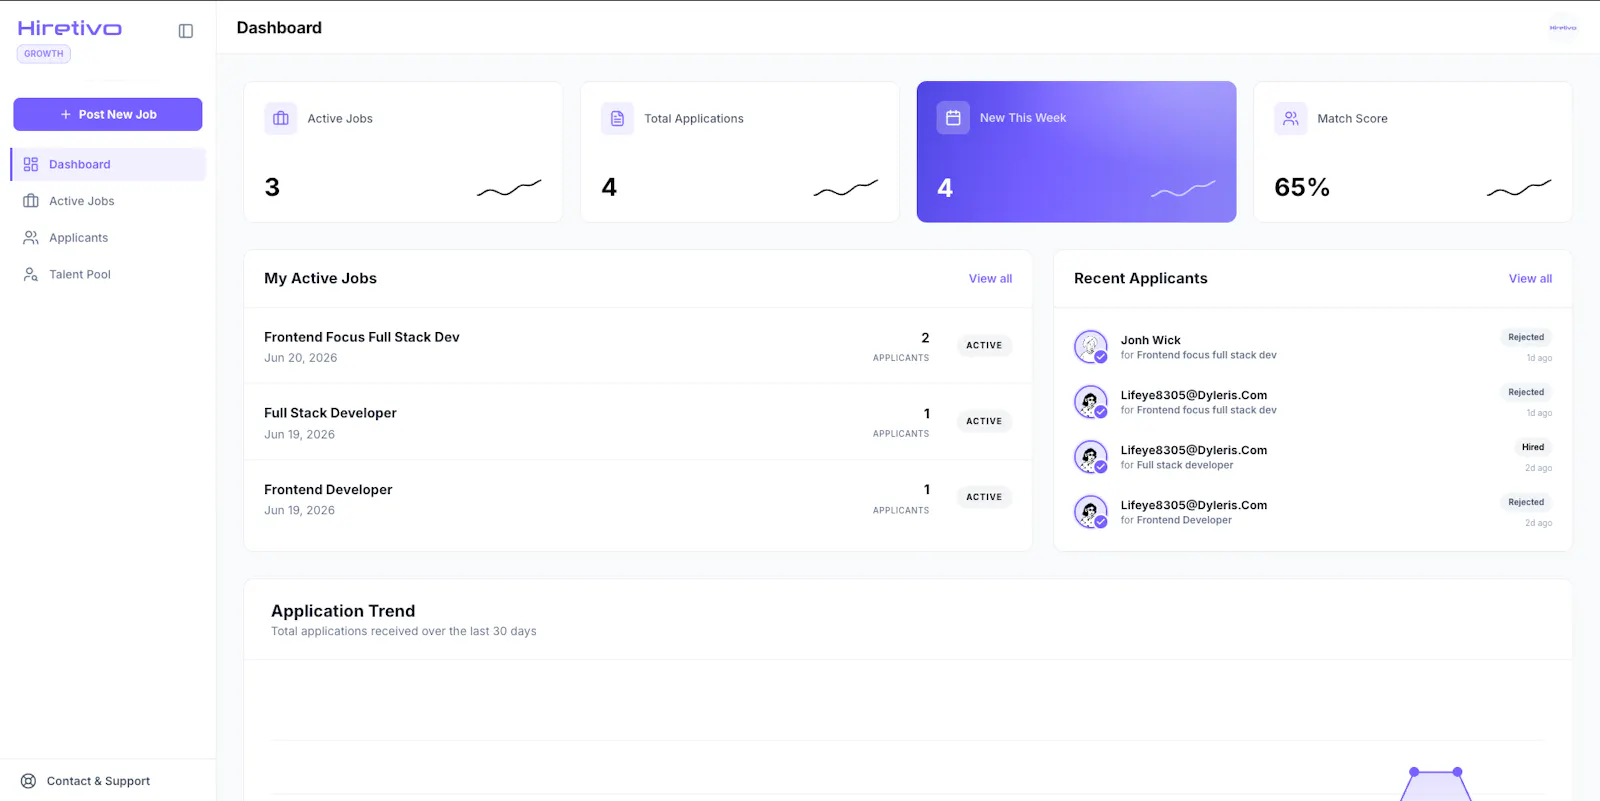Click the Total Applications card sparkline

tap(846, 187)
